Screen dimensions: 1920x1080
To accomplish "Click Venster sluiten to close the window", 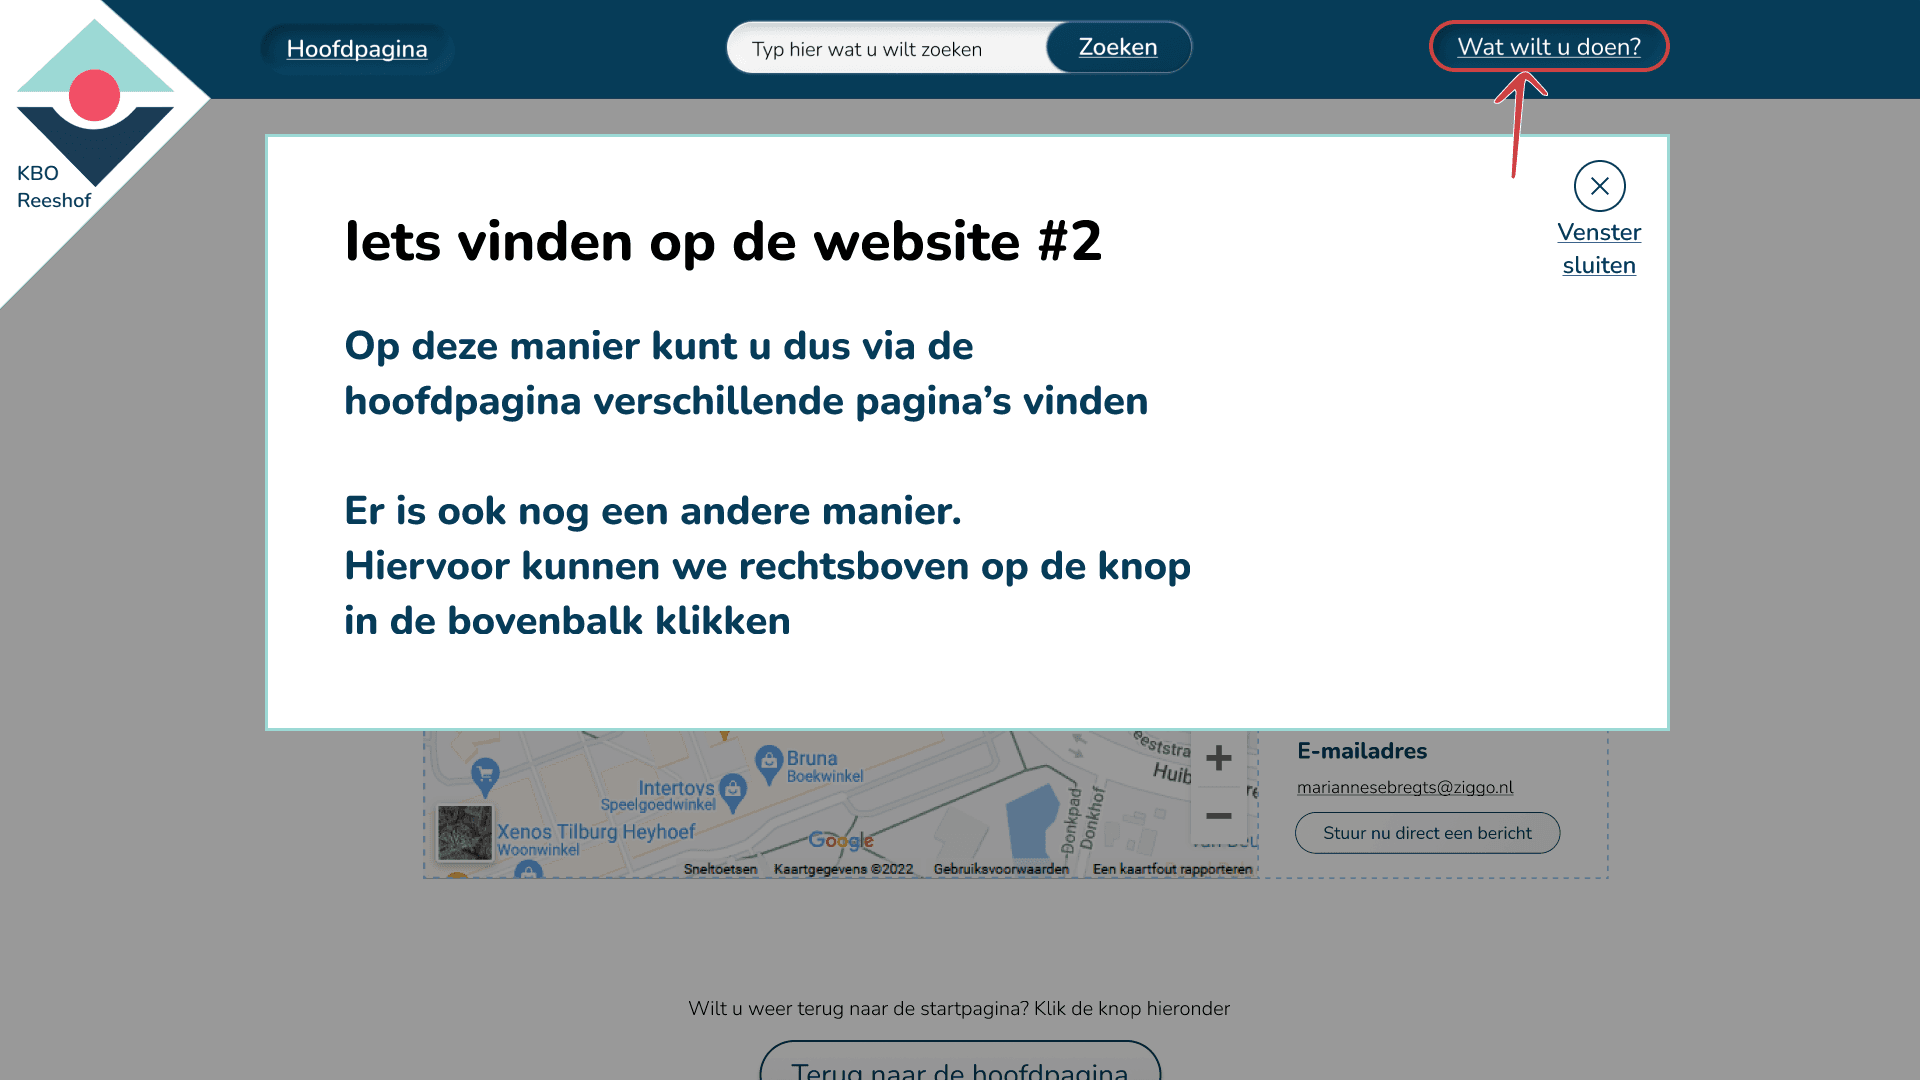I will pos(1599,248).
